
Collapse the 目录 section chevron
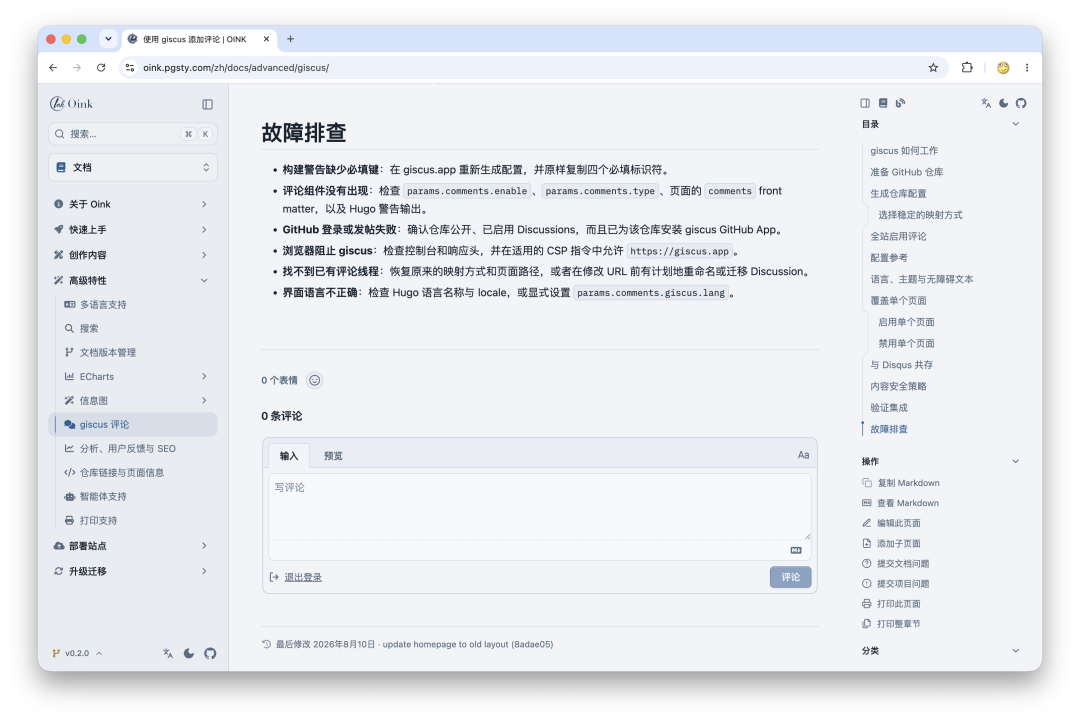pos(1015,124)
